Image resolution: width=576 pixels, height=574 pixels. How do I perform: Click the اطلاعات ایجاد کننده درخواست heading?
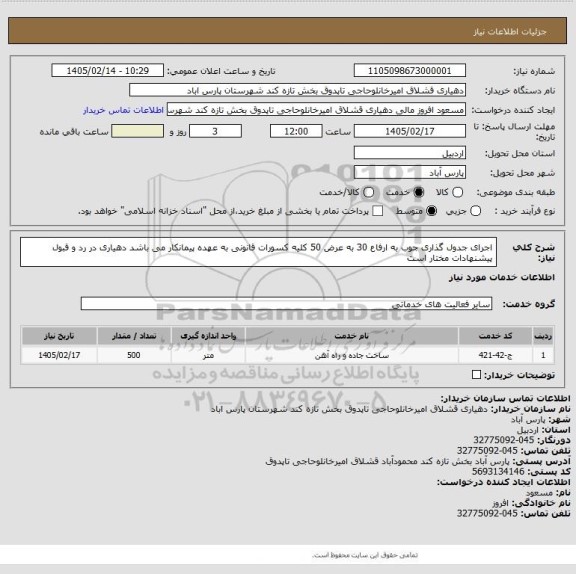(x=504, y=482)
